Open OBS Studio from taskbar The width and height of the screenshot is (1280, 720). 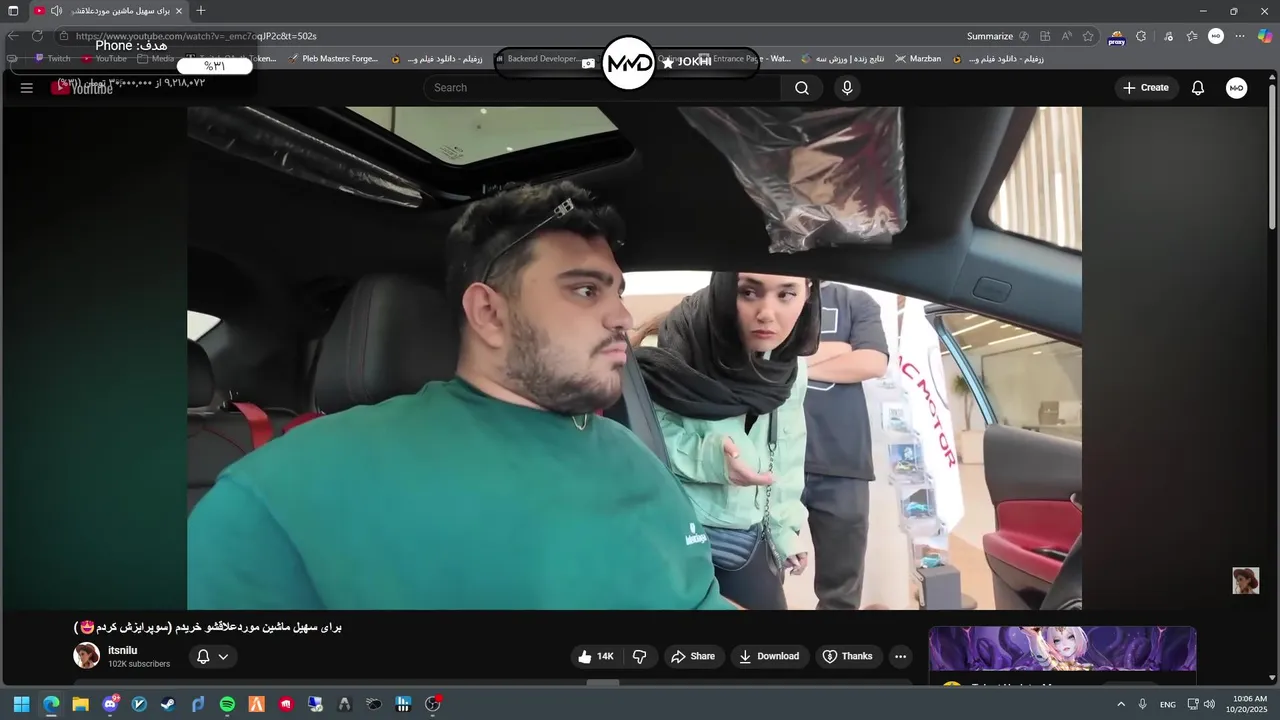point(432,704)
